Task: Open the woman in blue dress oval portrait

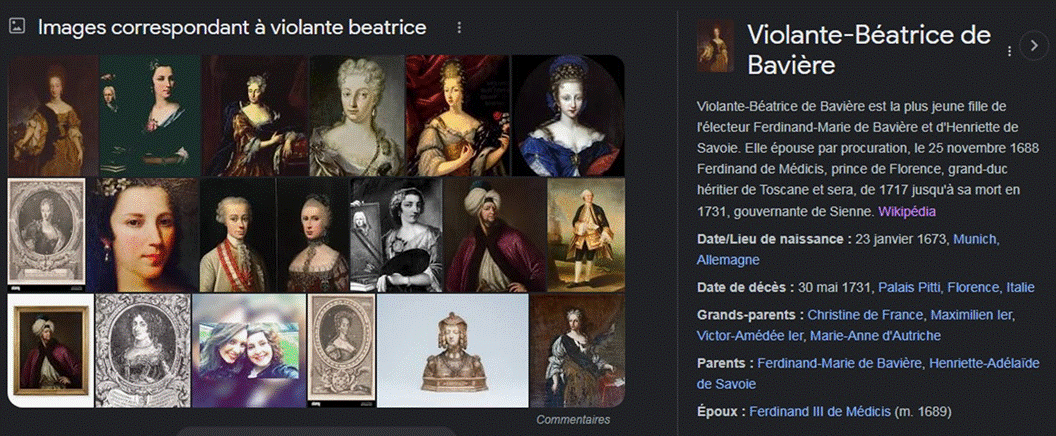Action: pos(568,115)
